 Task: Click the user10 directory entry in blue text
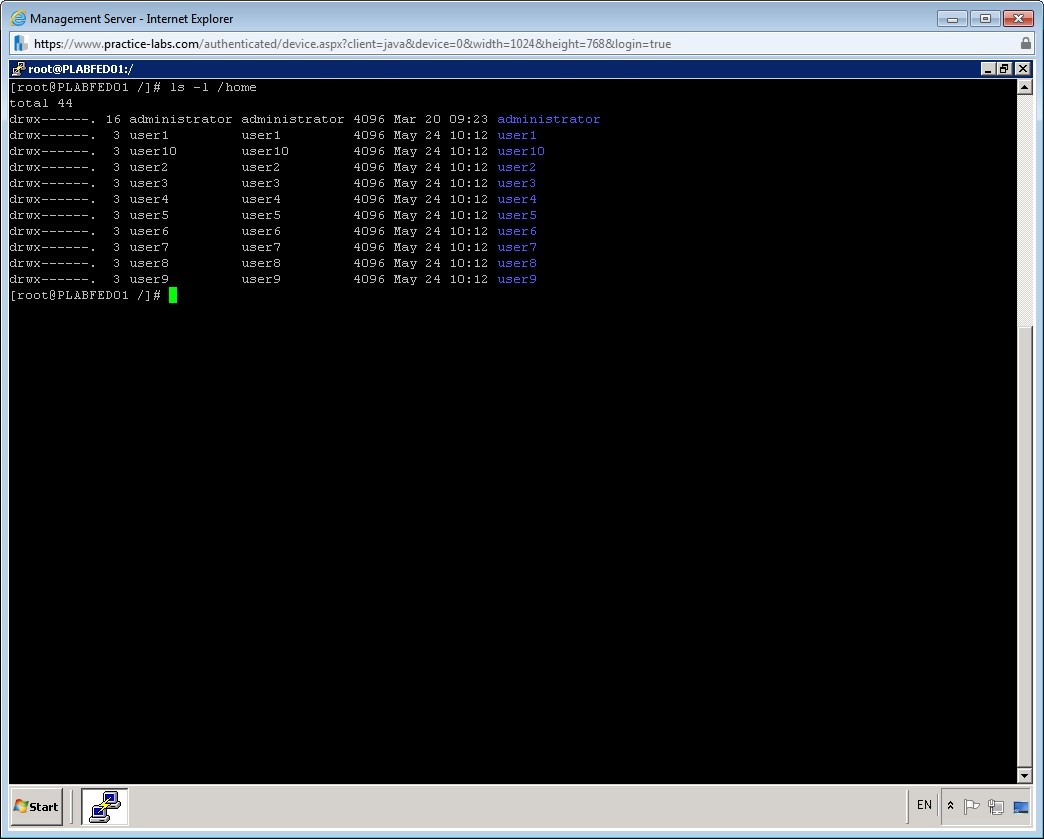click(x=520, y=151)
